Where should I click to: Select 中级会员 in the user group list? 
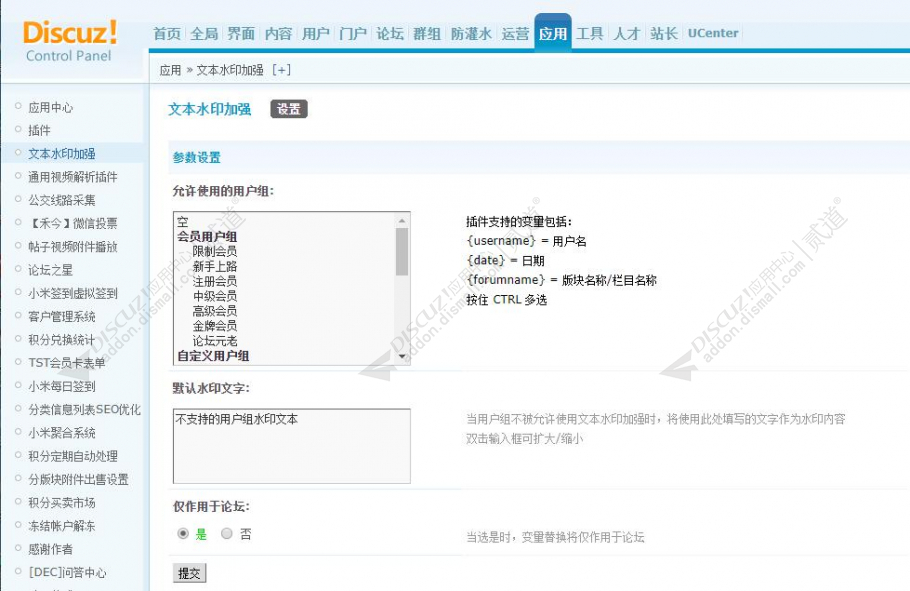pyautogui.click(x=215, y=296)
